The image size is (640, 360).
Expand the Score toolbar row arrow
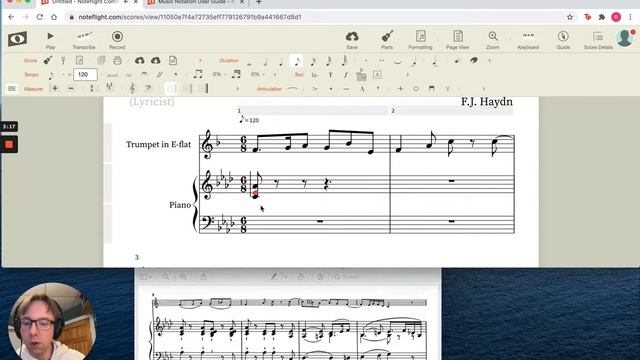pos(200,60)
